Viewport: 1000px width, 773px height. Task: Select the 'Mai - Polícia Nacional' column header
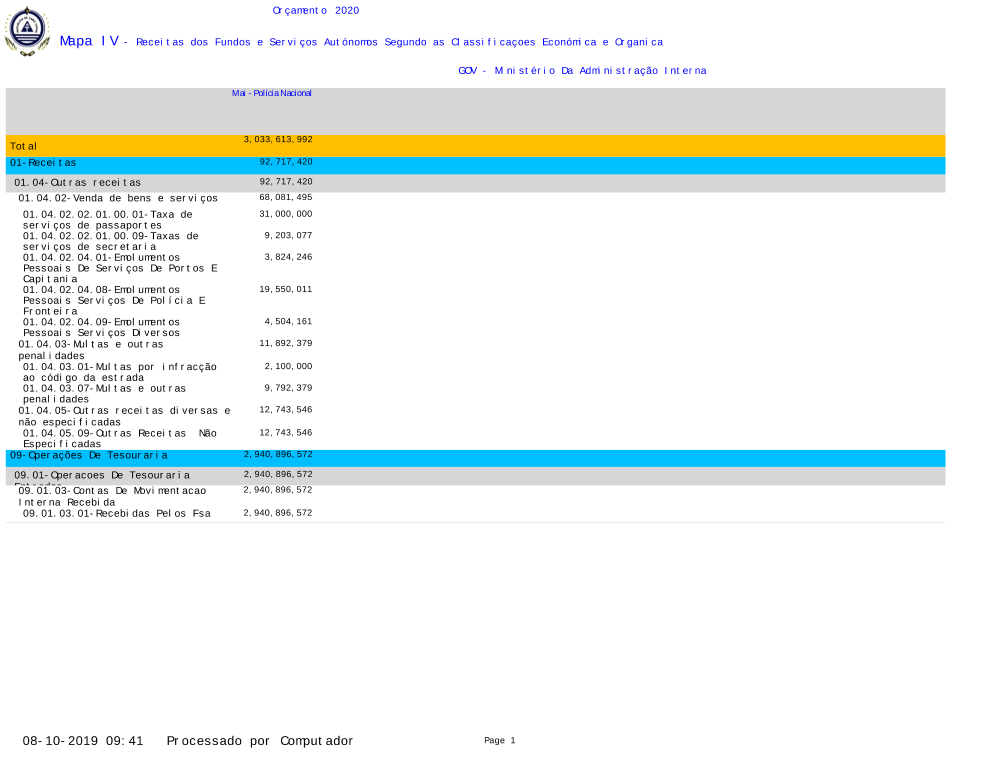[272, 93]
